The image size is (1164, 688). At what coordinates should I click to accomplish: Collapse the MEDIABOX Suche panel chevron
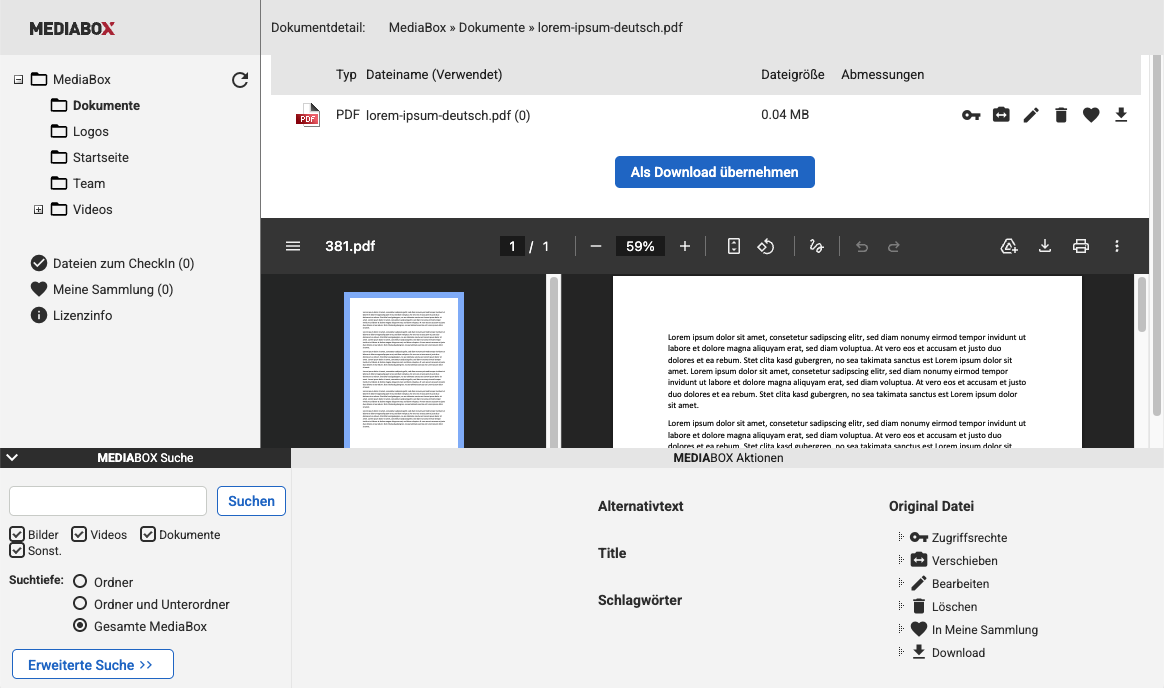tap(12, 458)
